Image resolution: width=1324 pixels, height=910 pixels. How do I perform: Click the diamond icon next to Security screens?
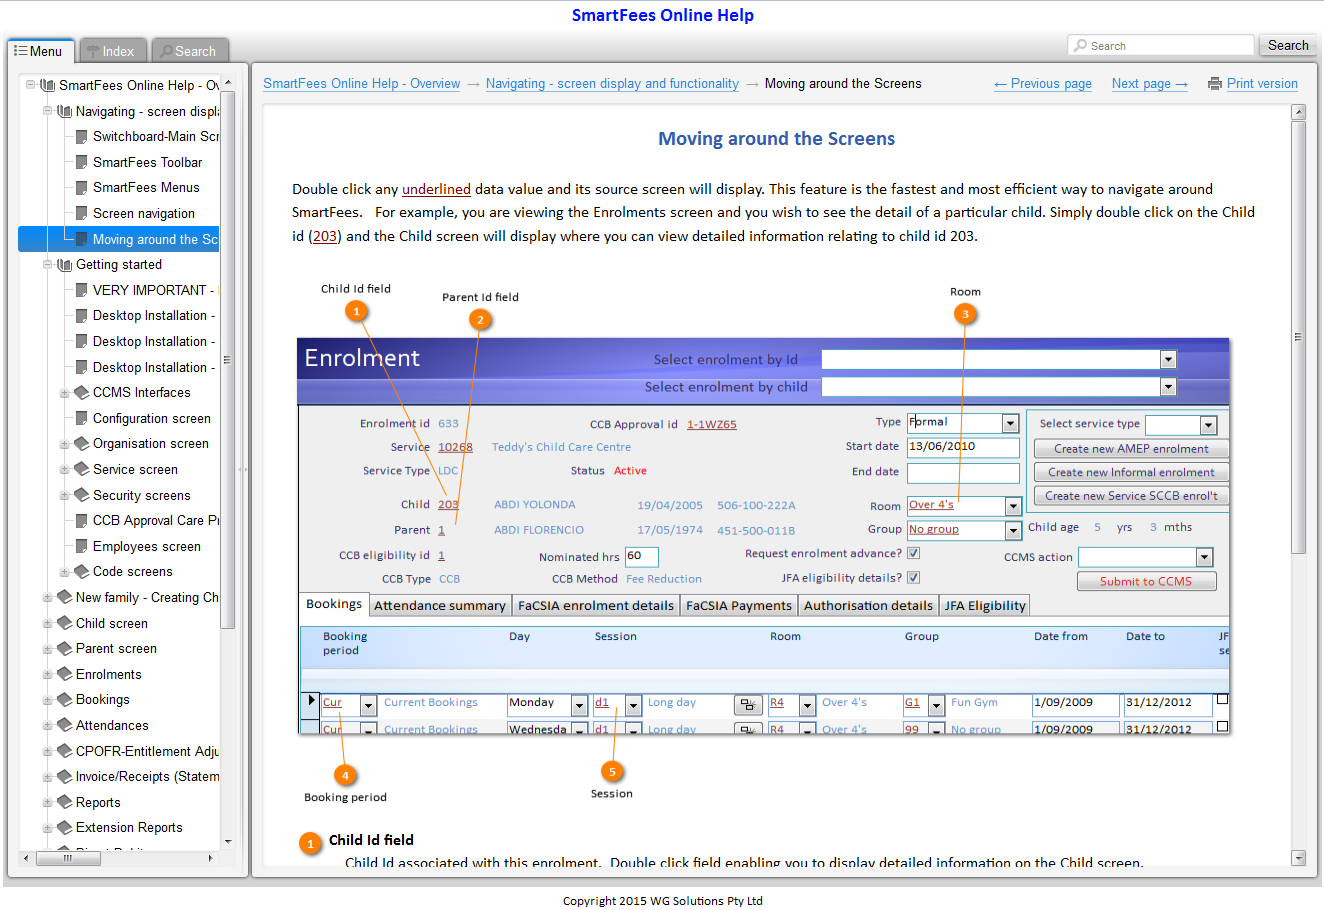point(82,495)
